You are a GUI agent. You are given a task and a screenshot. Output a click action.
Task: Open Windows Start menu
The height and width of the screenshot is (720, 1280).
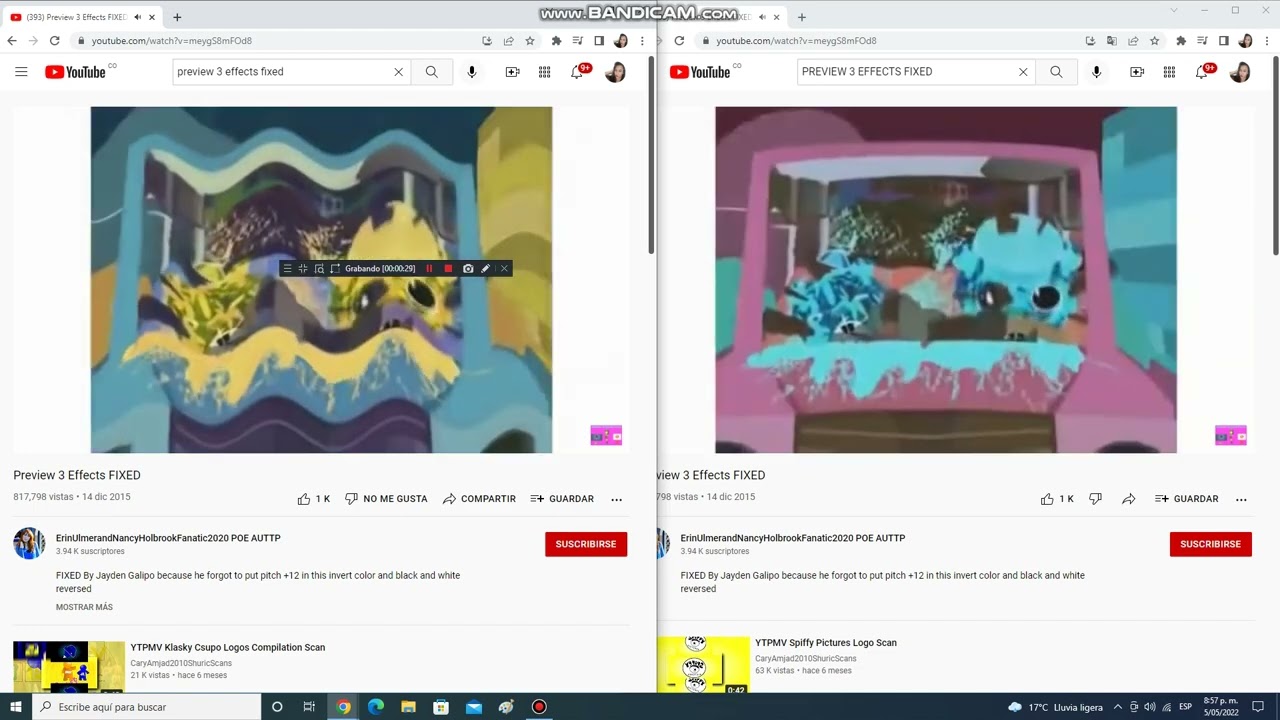(x=16, y=707)
